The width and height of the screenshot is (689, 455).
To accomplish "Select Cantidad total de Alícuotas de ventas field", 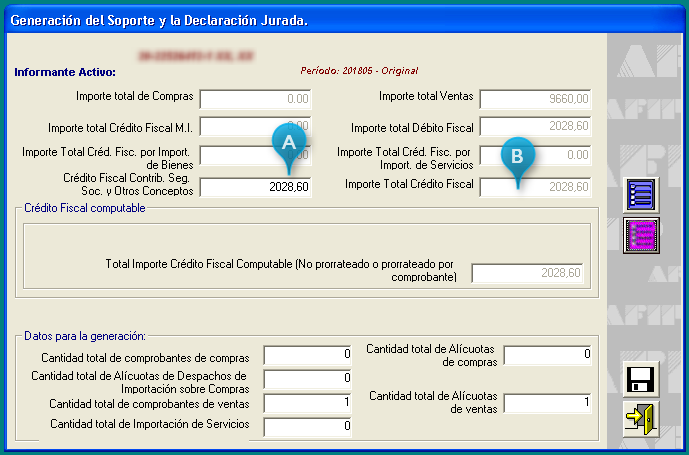I will [549, 403].
